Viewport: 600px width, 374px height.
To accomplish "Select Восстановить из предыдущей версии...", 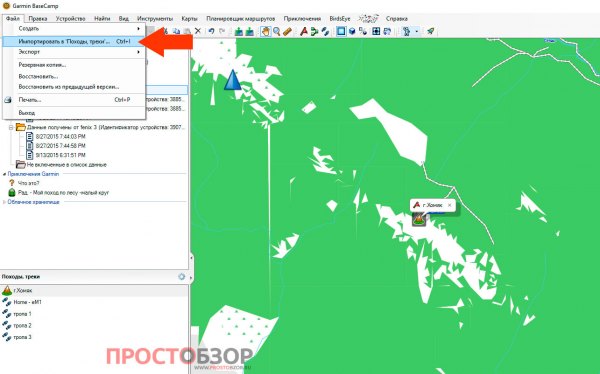I will (74, 87).
